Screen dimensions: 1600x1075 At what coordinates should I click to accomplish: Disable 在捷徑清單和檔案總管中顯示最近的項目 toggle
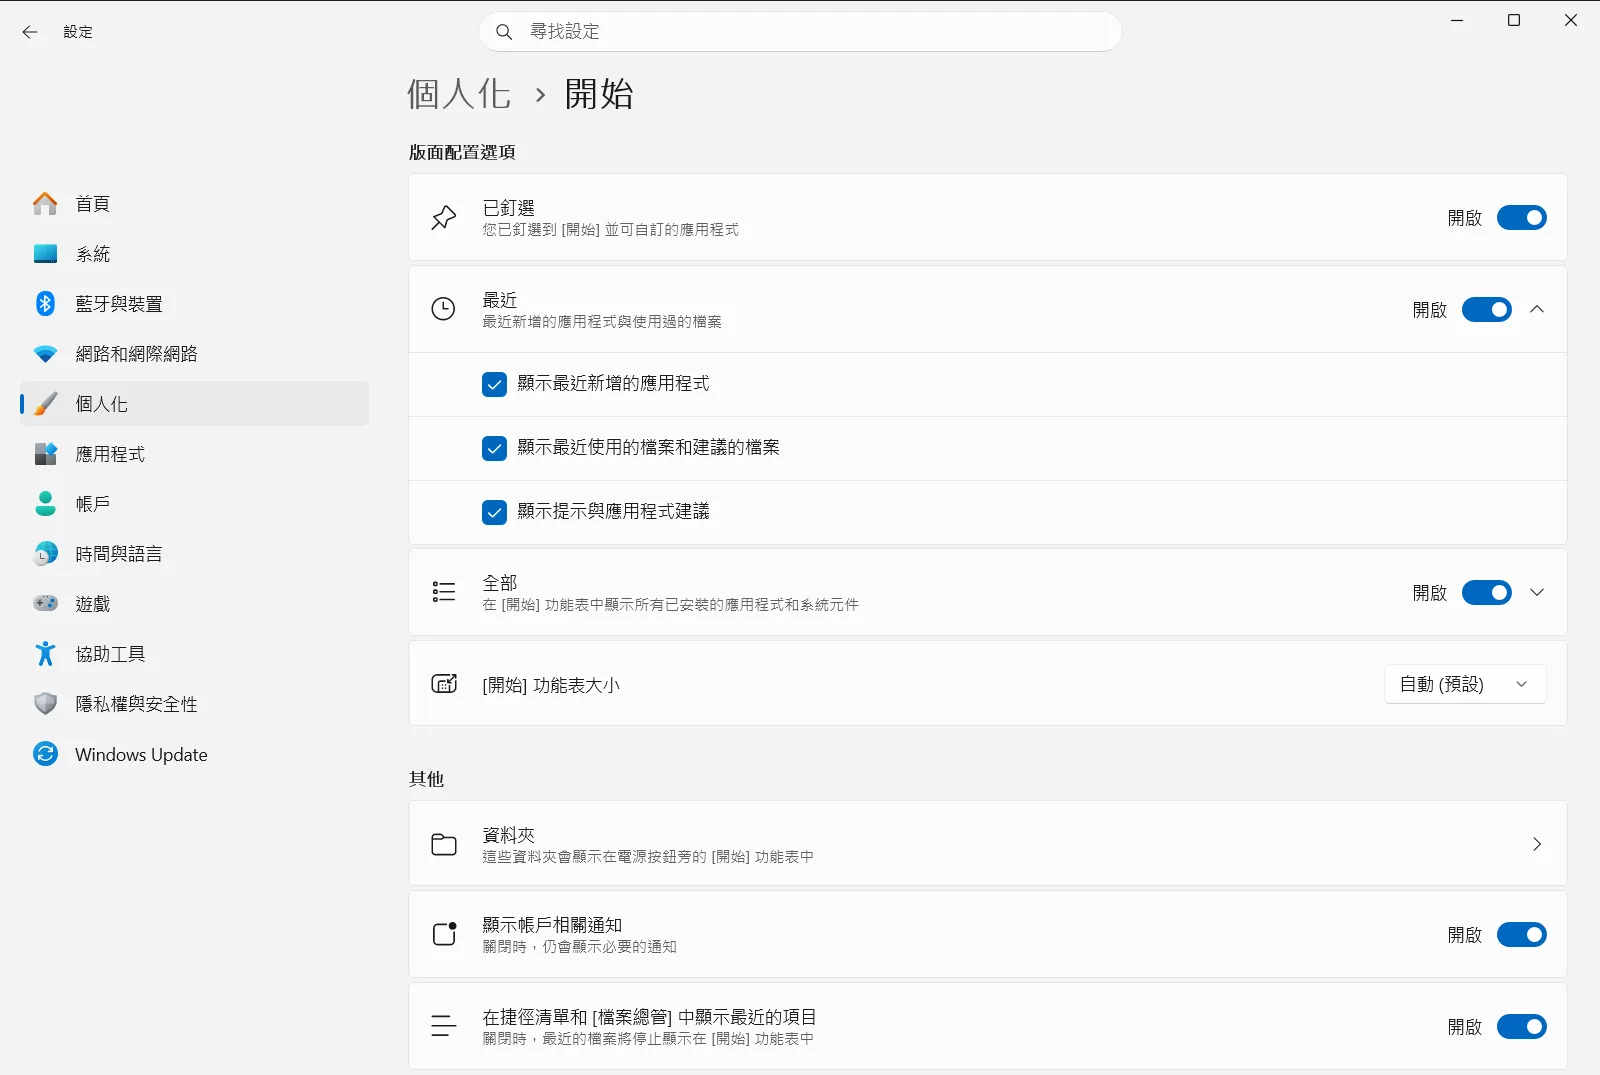click(x=1521, y=1027)
